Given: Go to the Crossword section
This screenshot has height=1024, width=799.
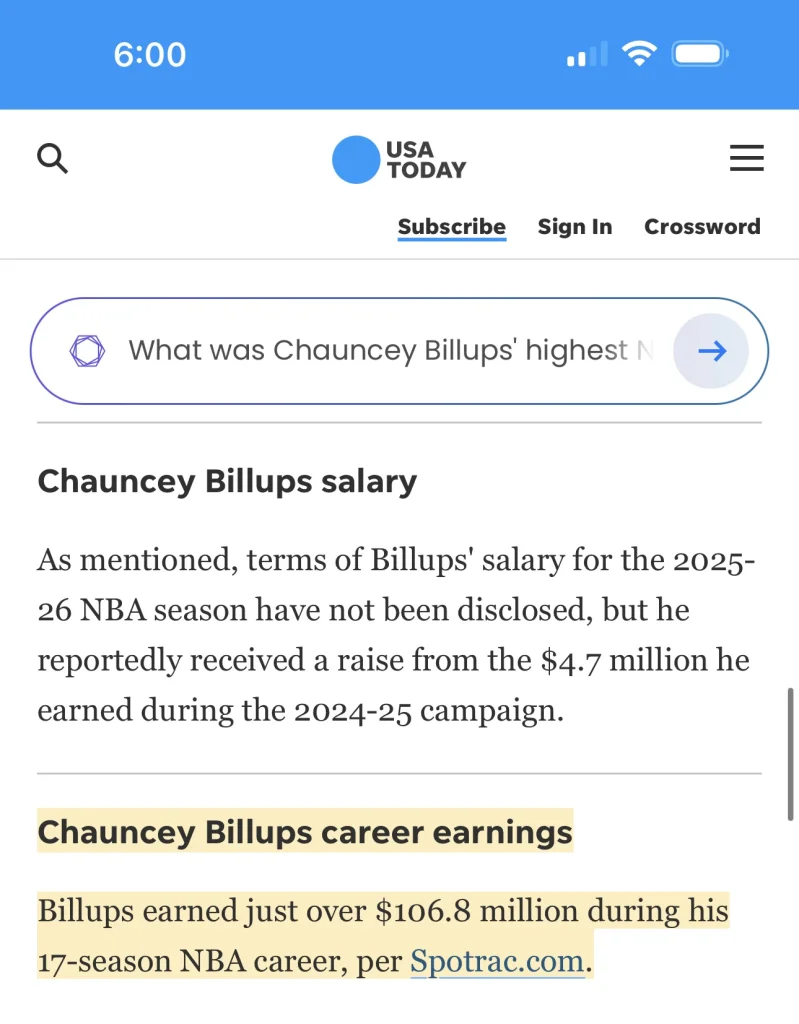Looking at the screenshot, I should click(702, 227).
